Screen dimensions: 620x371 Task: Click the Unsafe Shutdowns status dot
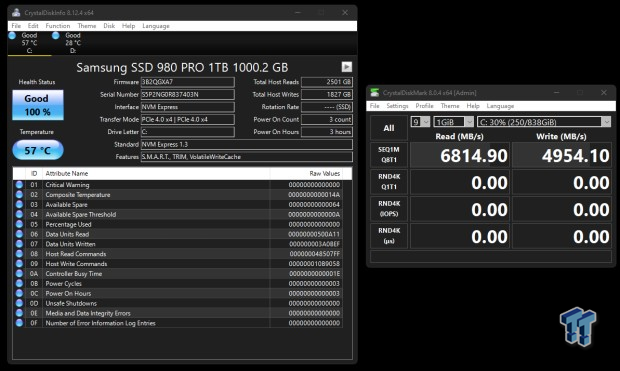19,303
